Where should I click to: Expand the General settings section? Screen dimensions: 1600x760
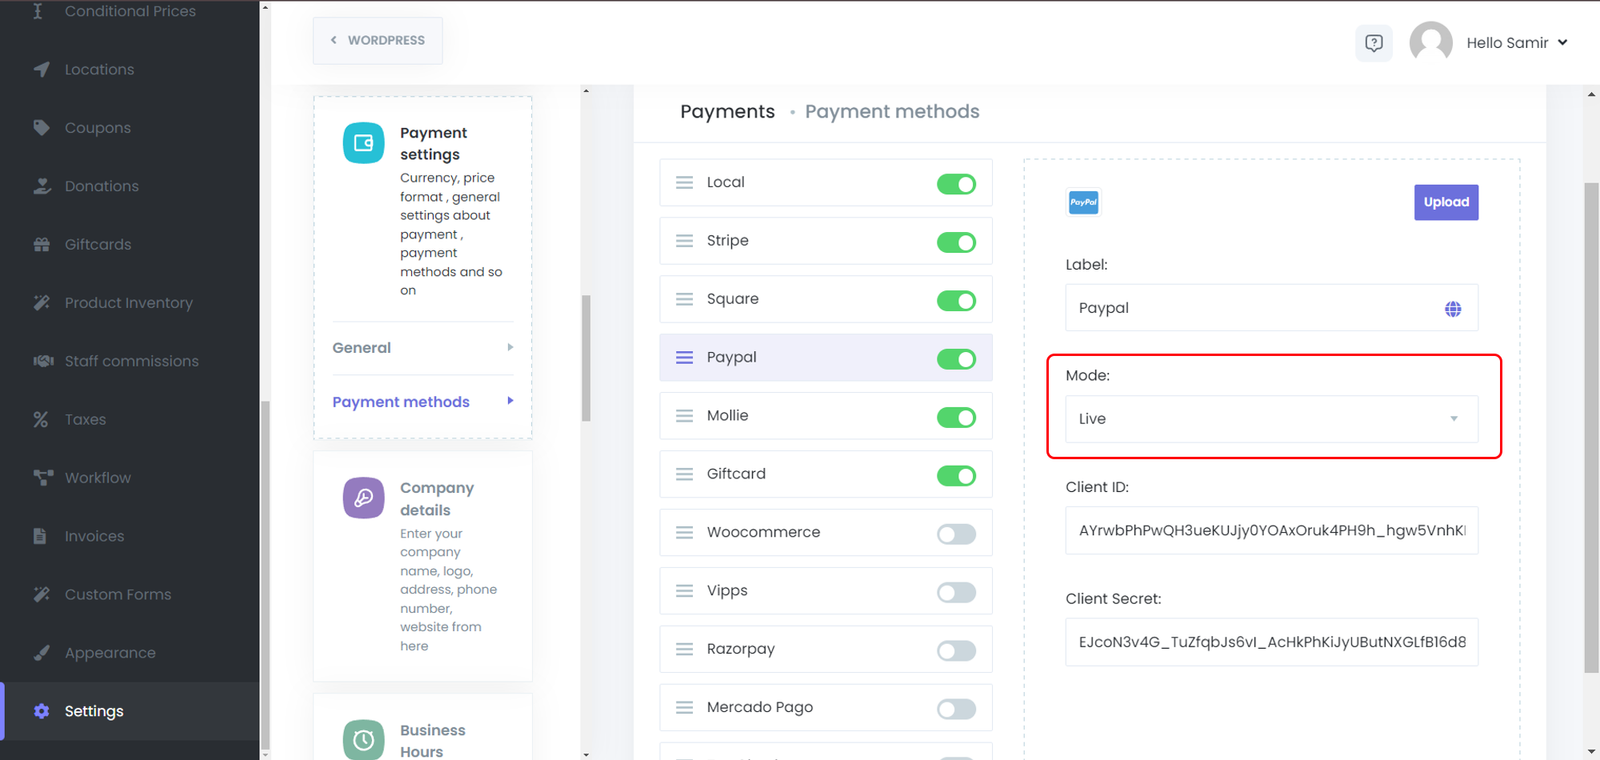click(x=422, y=348)
